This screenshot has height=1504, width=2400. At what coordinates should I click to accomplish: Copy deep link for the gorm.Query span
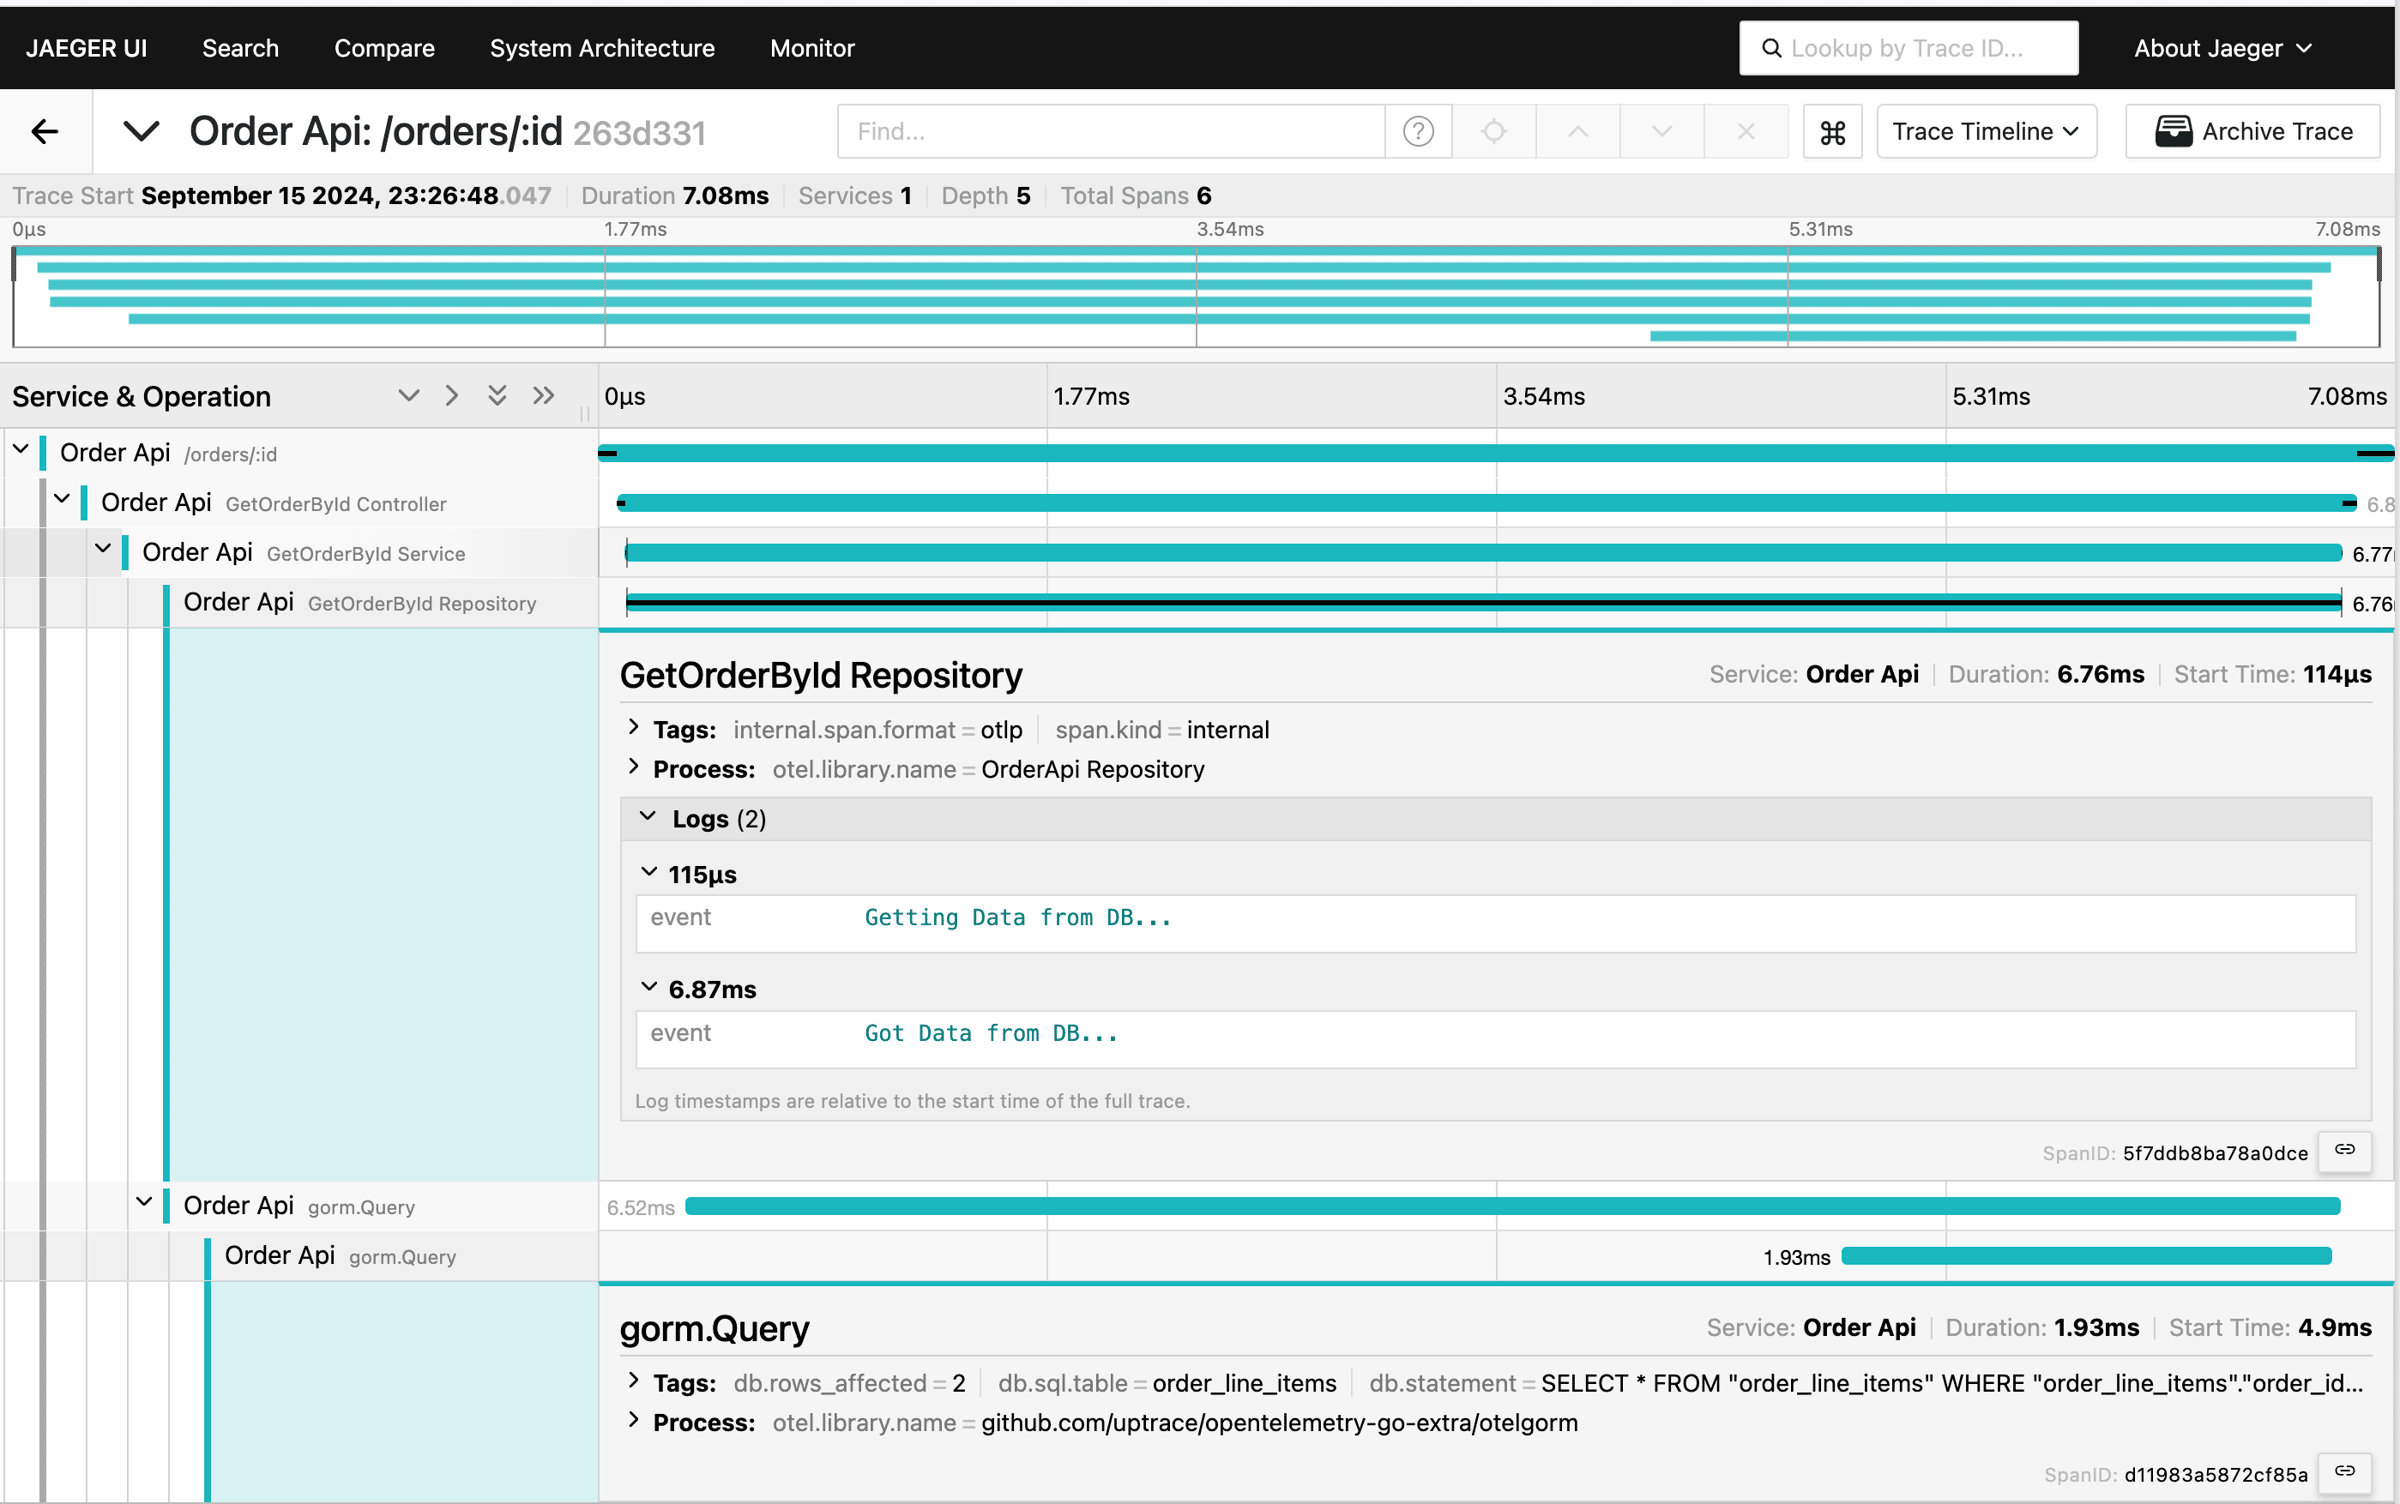click(2345, 1472)
